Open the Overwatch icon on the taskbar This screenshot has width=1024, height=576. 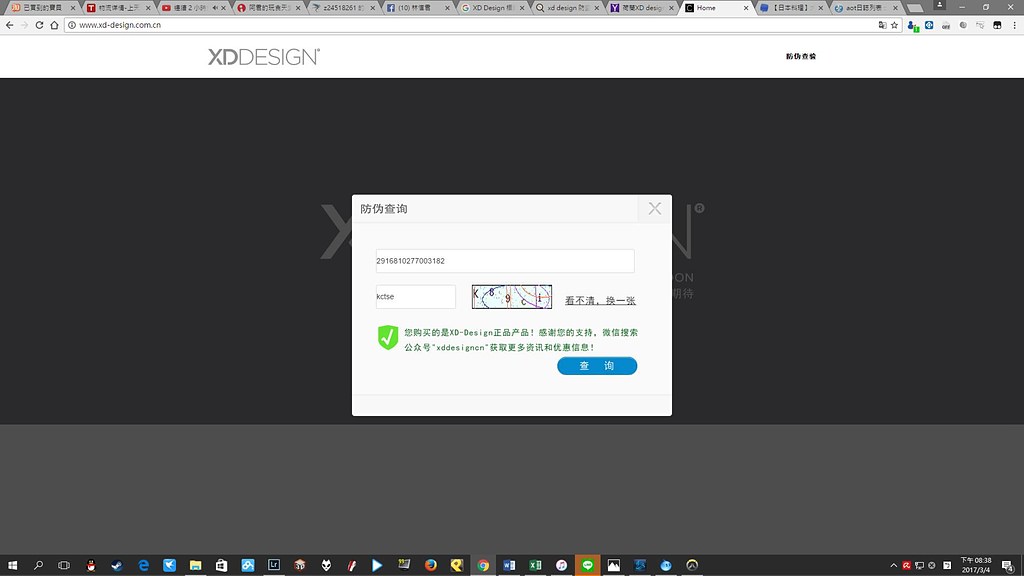(692, 565)
